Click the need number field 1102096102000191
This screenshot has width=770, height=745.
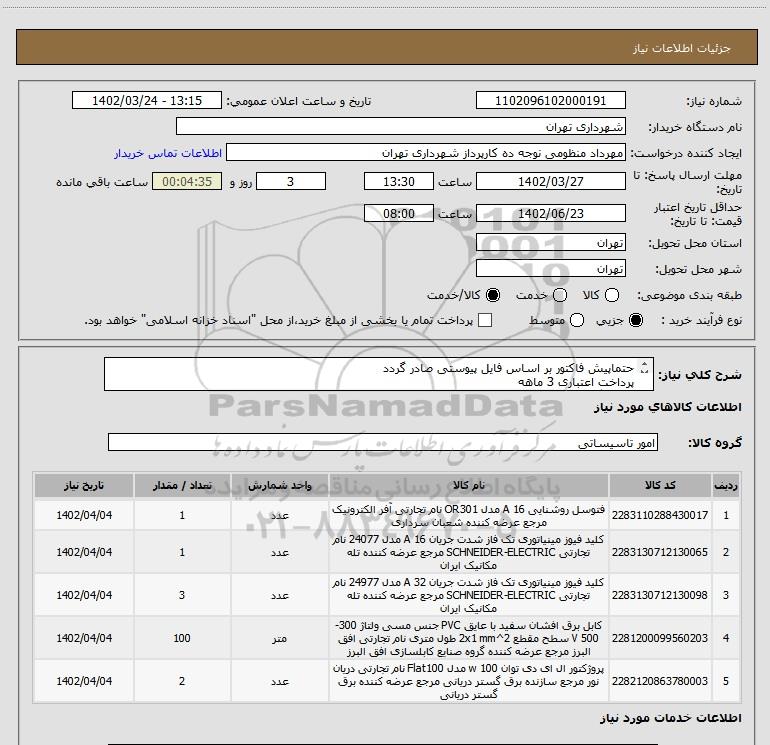point(550,100)
